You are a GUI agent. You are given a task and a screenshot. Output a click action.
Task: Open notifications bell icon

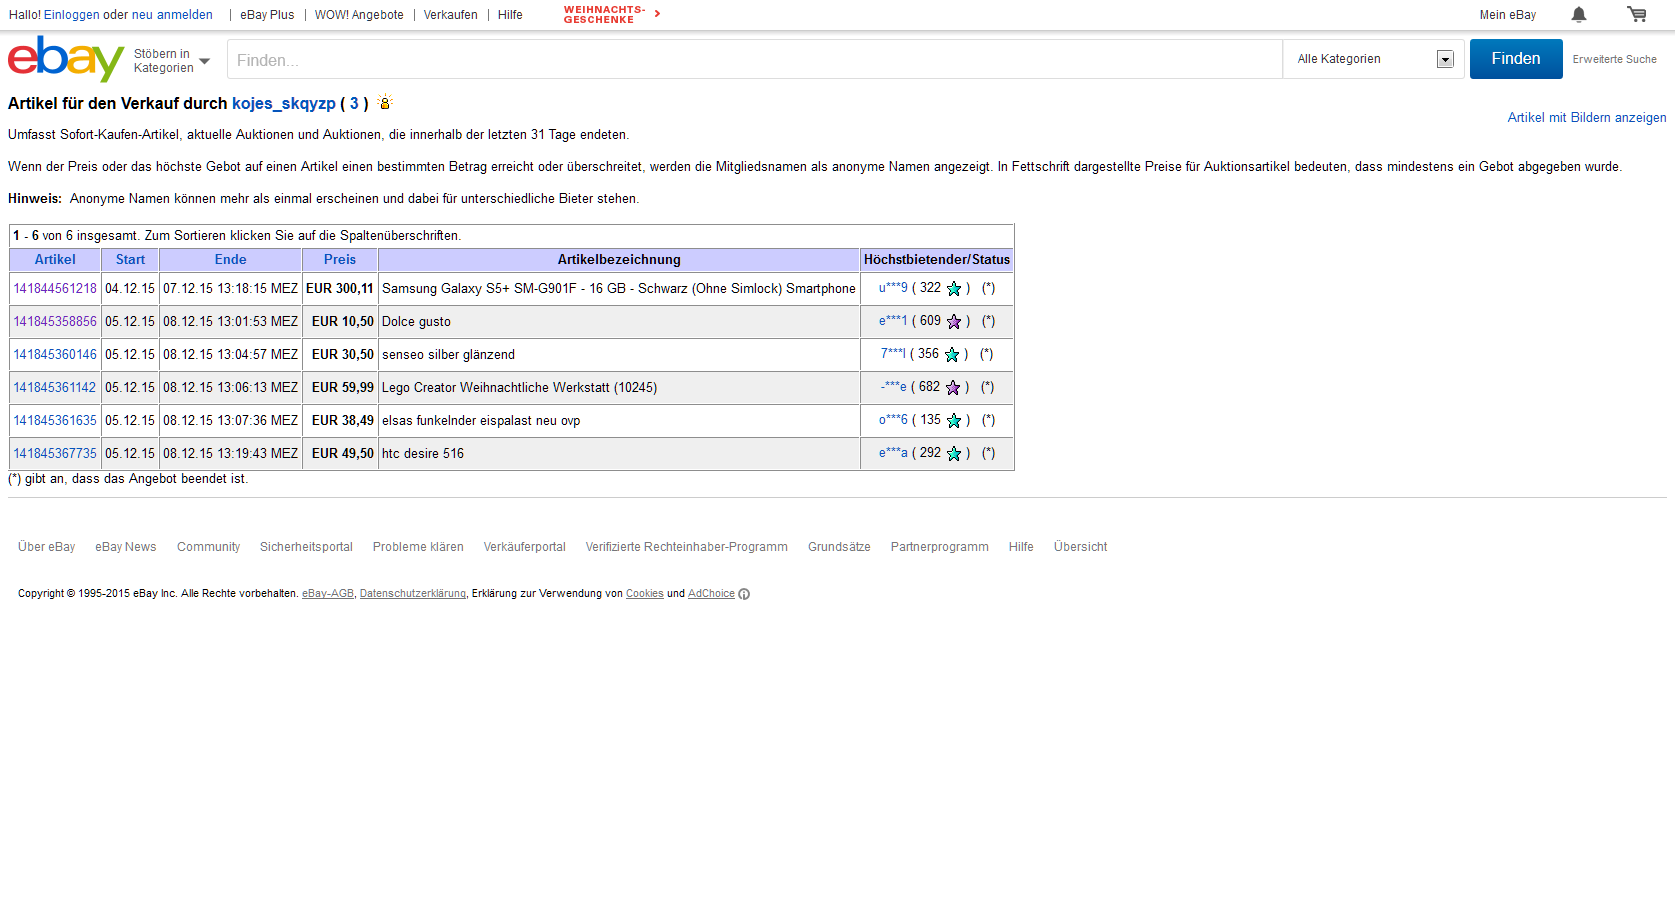click(x=1579, y=14)
